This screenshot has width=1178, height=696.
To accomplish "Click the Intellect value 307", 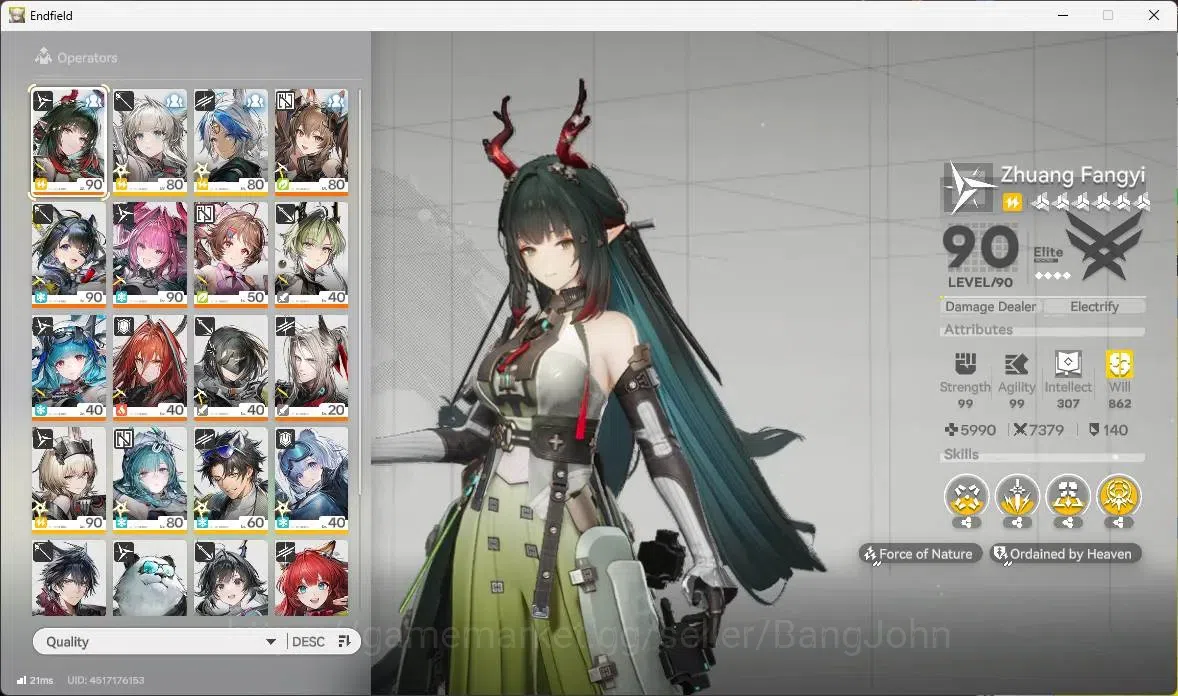I will click(x=1068, y=404).
